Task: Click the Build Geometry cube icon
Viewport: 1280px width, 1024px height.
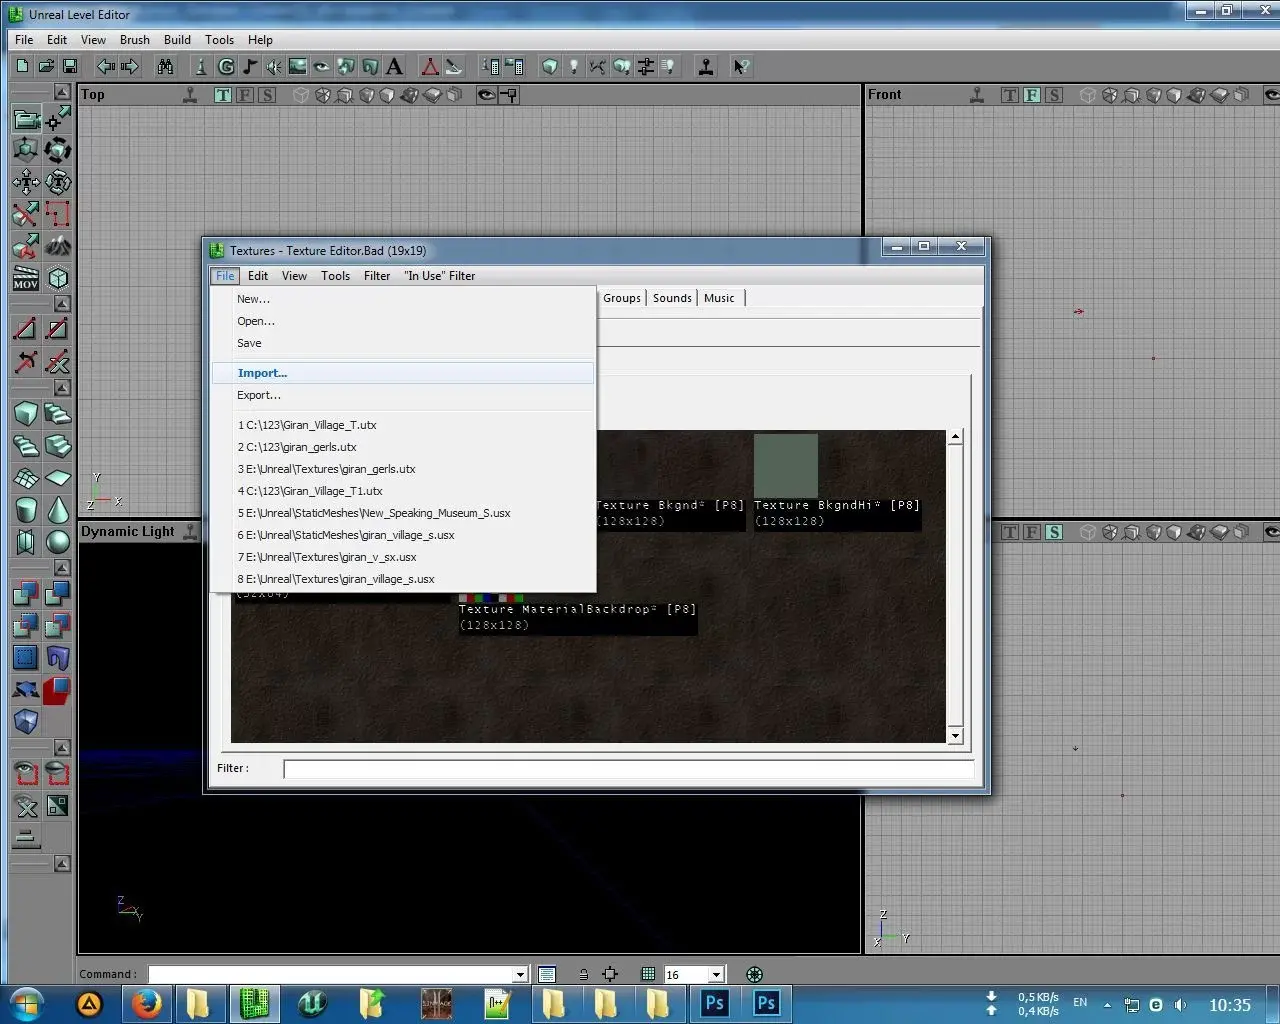Action: [550, 66]
